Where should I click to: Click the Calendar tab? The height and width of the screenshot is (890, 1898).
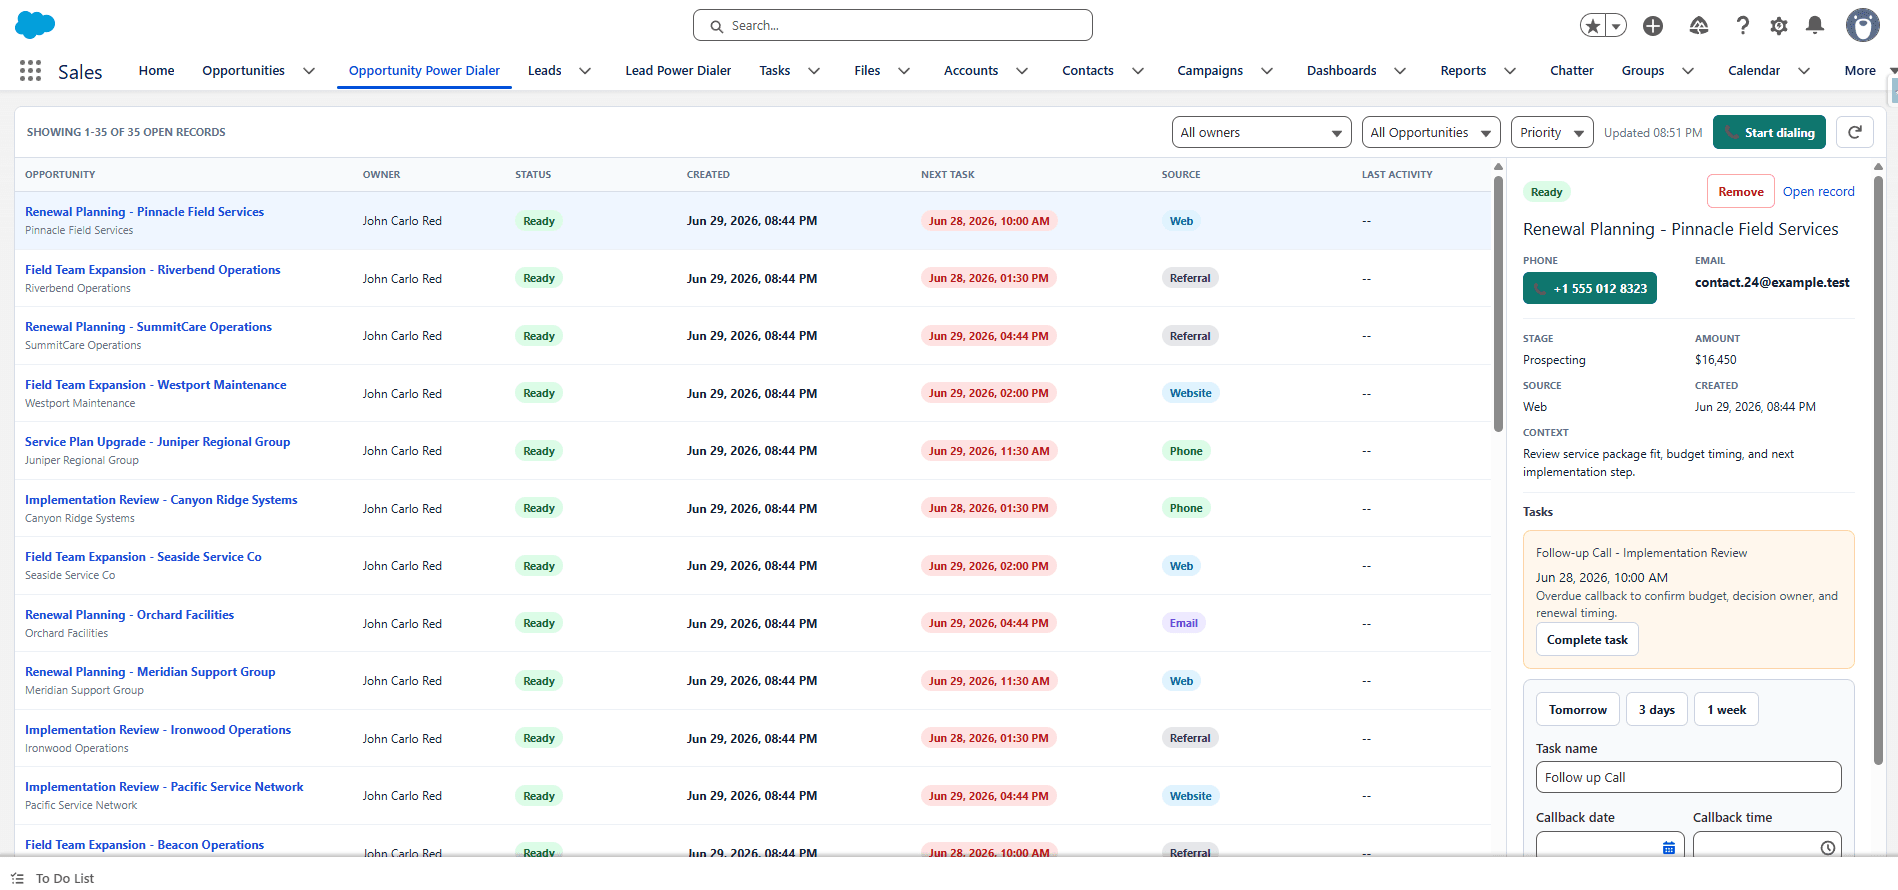1754,70
